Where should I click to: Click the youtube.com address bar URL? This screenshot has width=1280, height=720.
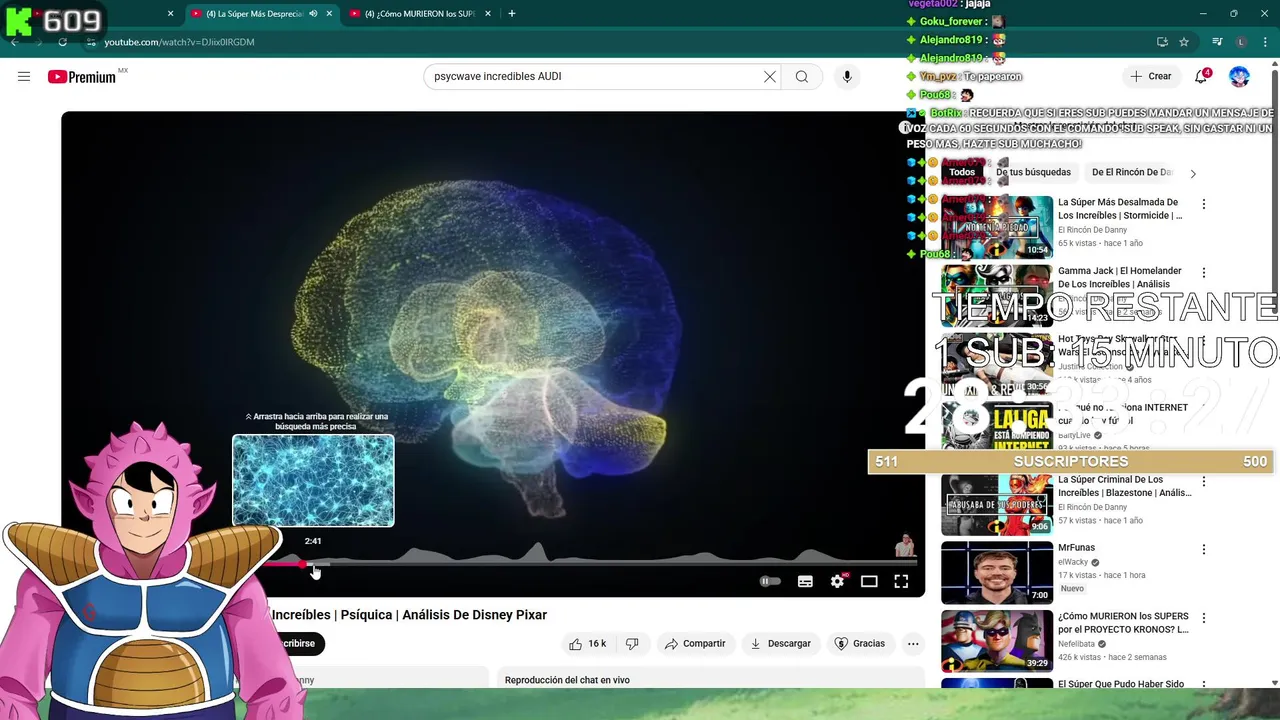[180, 42]
